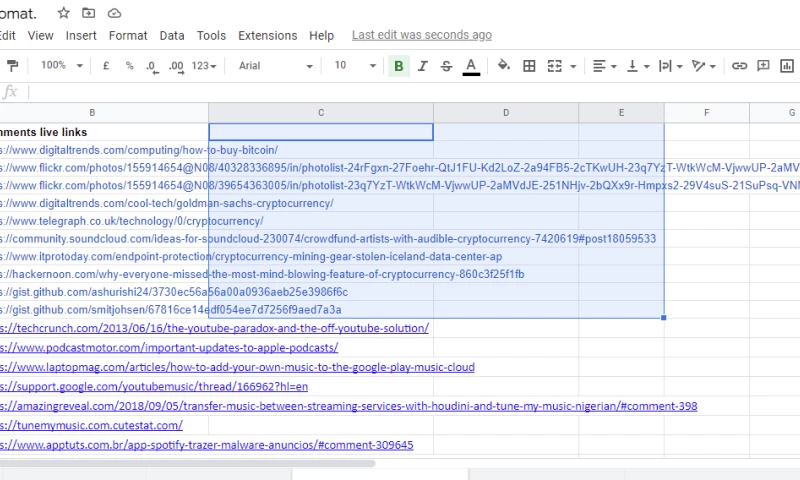Open the podcastmotor.com link

(169, 348)
